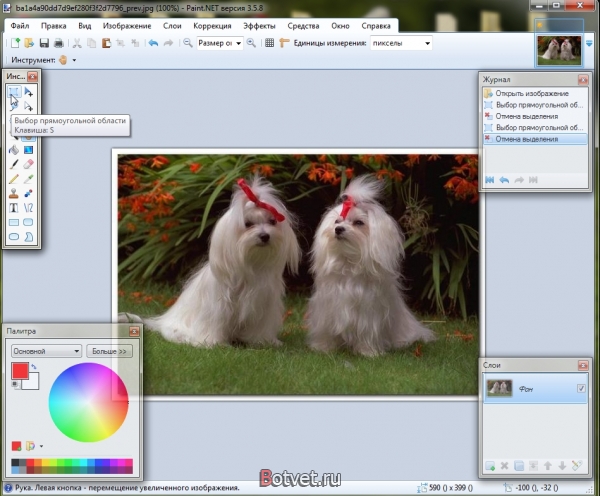The image size is (600, 496).
Task: Select the Eraser tool
Action: tap(29, 164)
